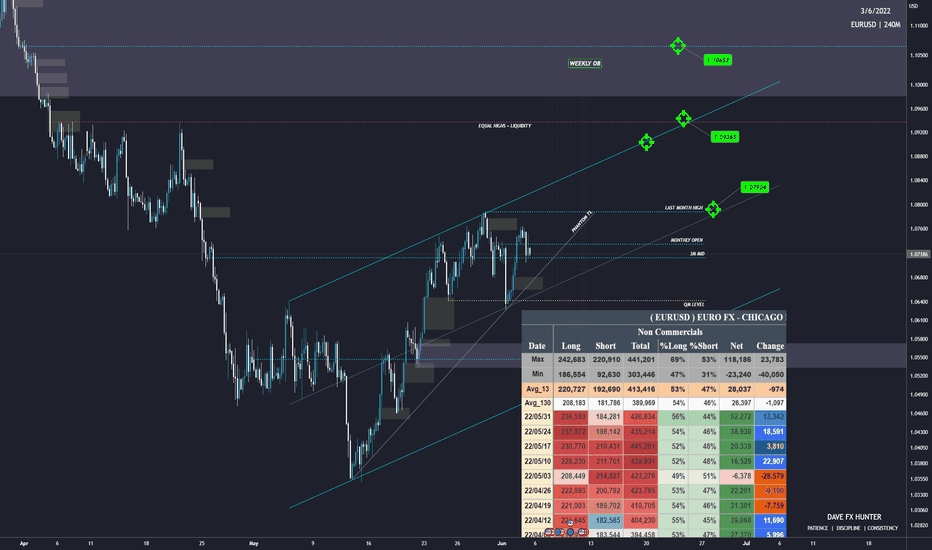Viewport: 932px width, 550px height.
Task: Click the 1.10000 price axis level
Action: (x=919, y=85)
